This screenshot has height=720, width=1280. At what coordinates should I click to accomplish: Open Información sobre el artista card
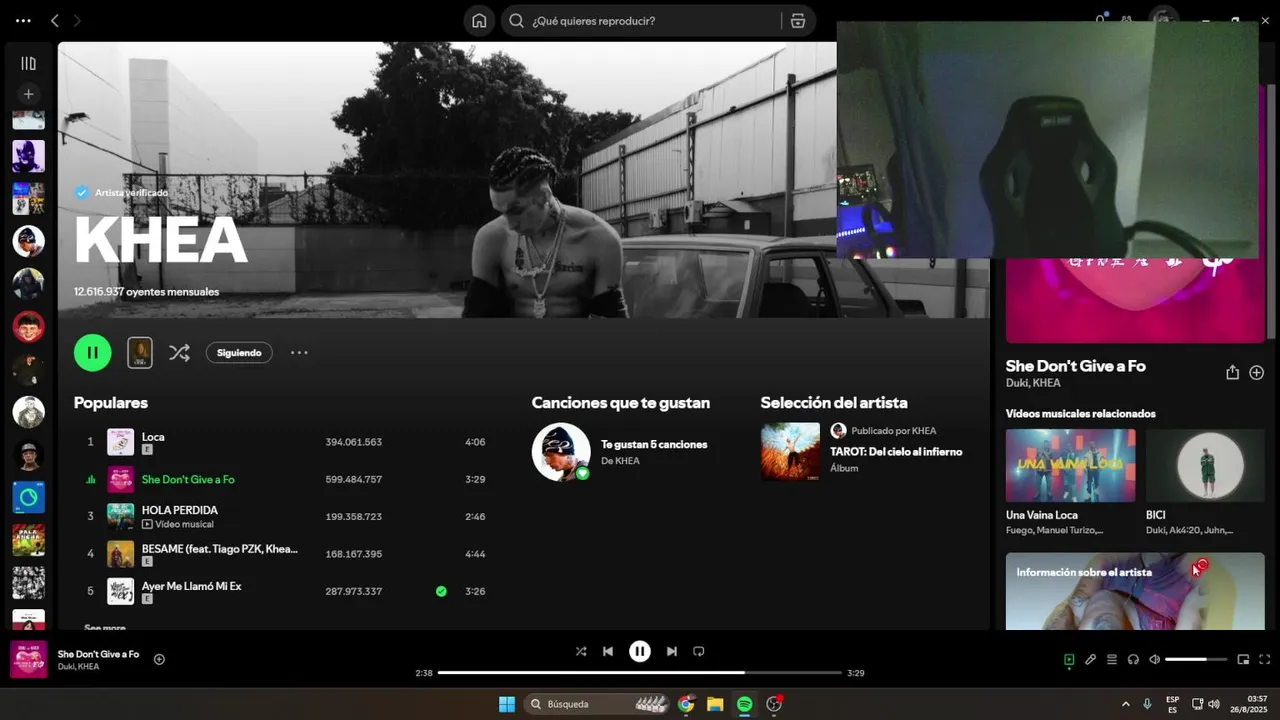[x=1135, y=591]
